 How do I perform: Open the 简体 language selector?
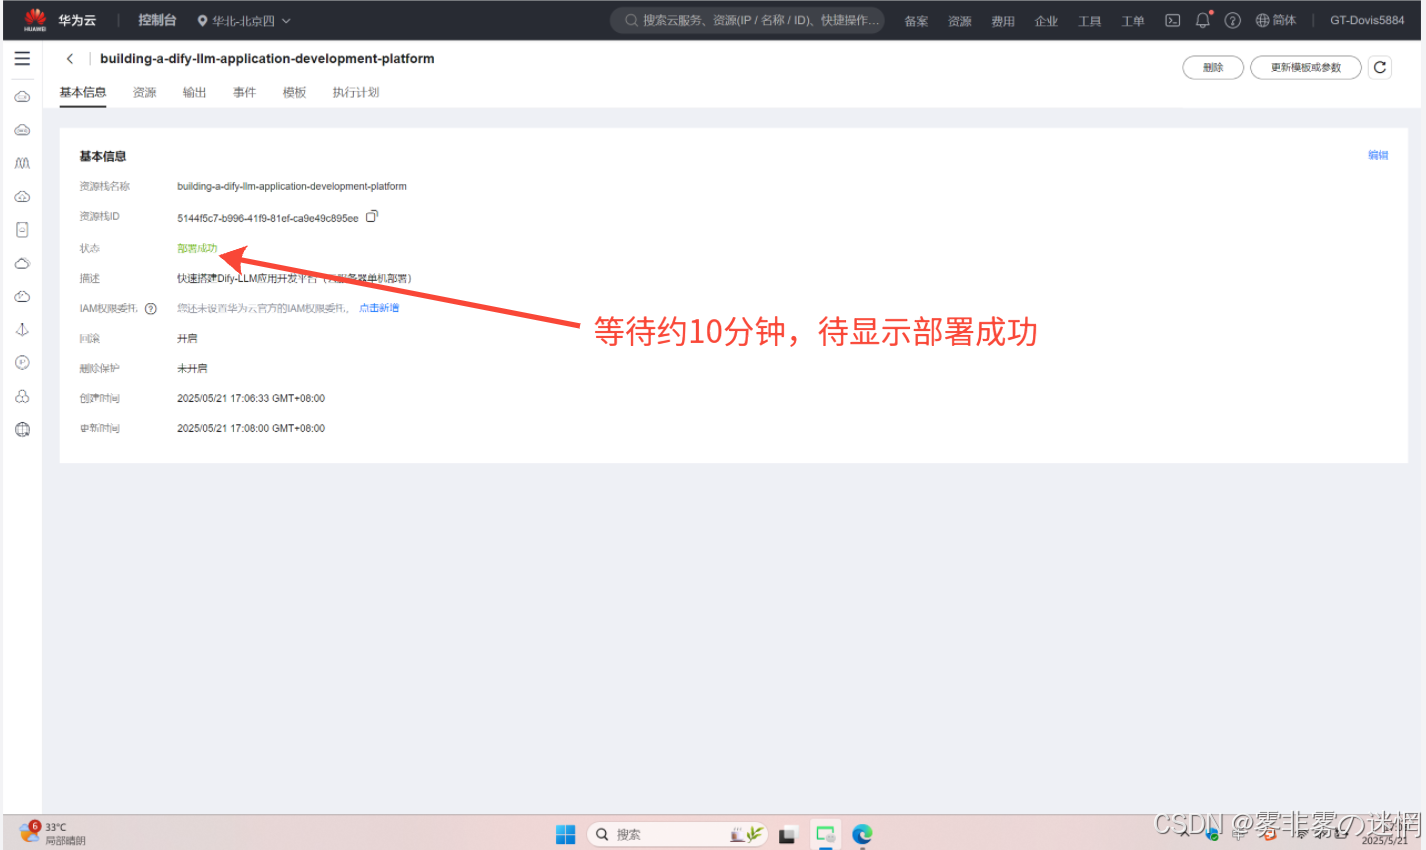click(x=1276, y=20)
